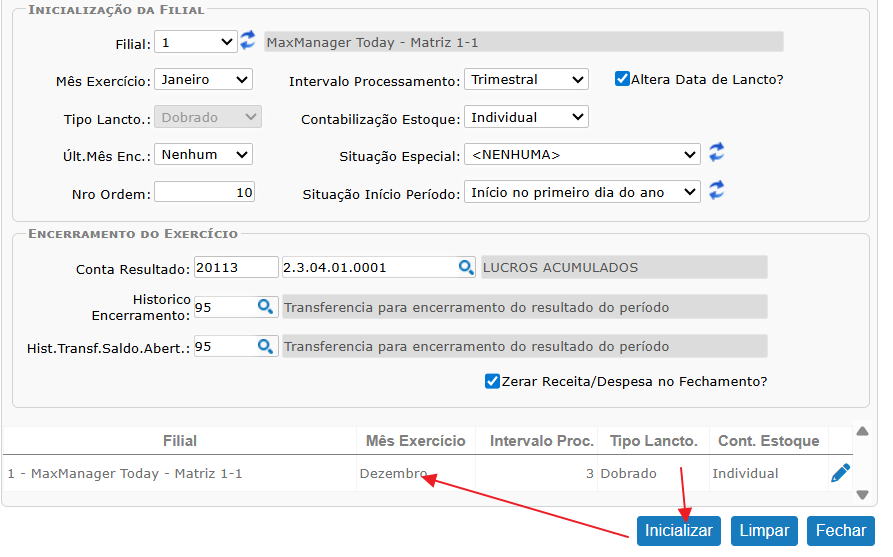The width and height of the screenshot is (893, 557).
Task: Click refresh icon beside Situação Início Período
Action: [x=716, y=191]
